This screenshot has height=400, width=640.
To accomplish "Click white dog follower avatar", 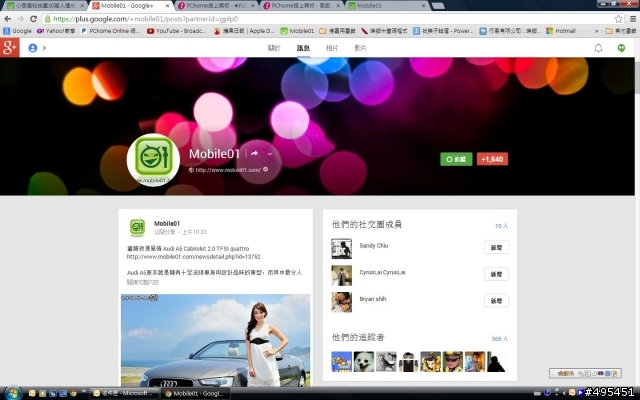I will click(x=364, y=362).
